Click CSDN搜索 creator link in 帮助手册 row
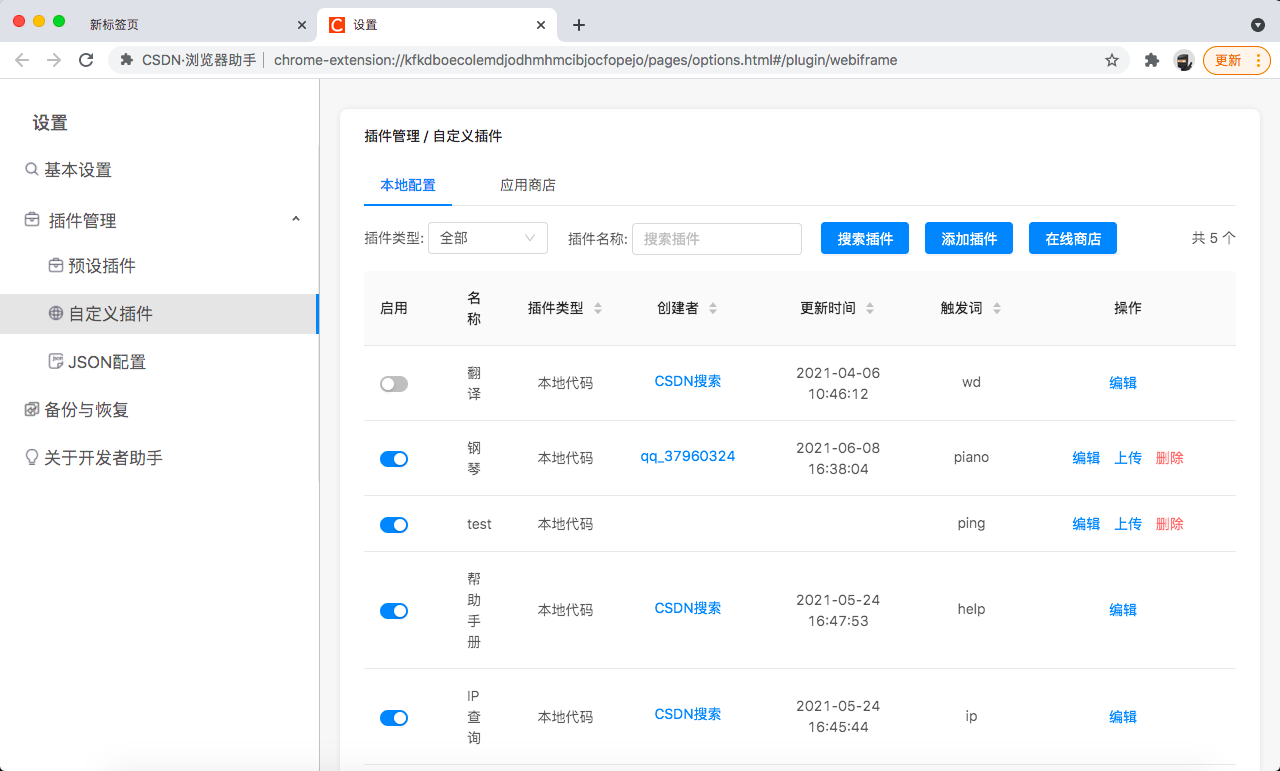This screenshot has width=1280, height=771. pyautogui.click(x=688, y=608)
